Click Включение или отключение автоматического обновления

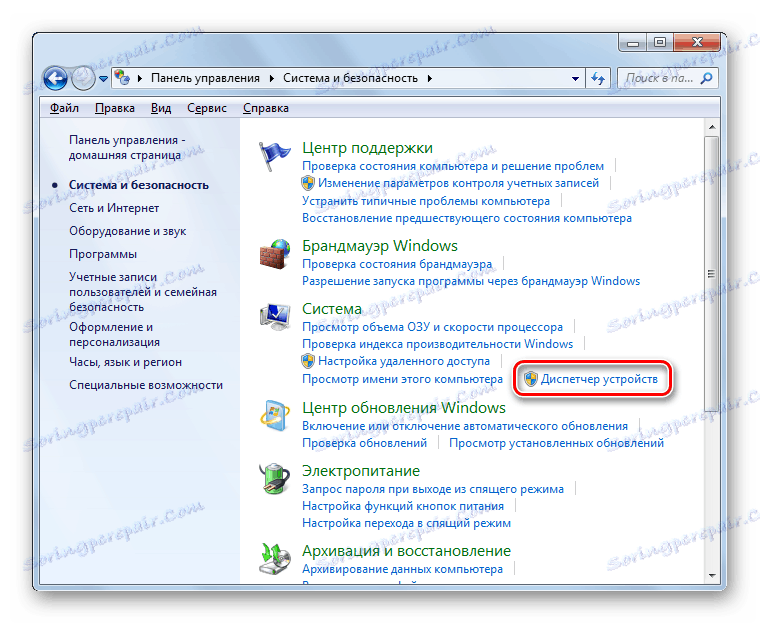pyautogui.click(x=465, y=426)
